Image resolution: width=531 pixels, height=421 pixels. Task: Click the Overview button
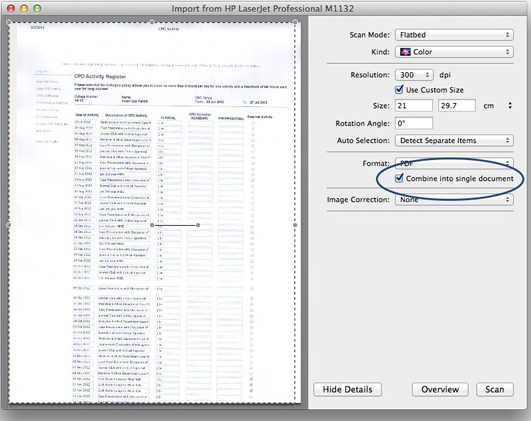click(440, 390)
